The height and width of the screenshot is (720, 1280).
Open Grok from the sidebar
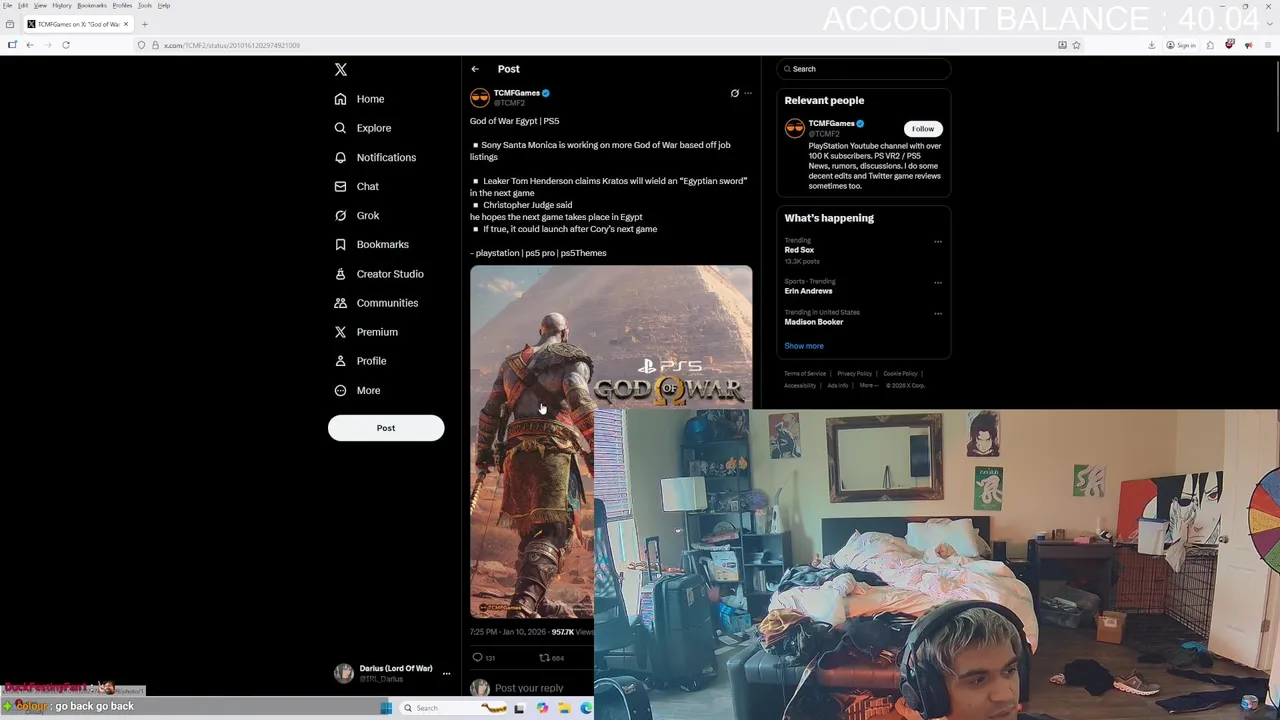pos(357,215)
